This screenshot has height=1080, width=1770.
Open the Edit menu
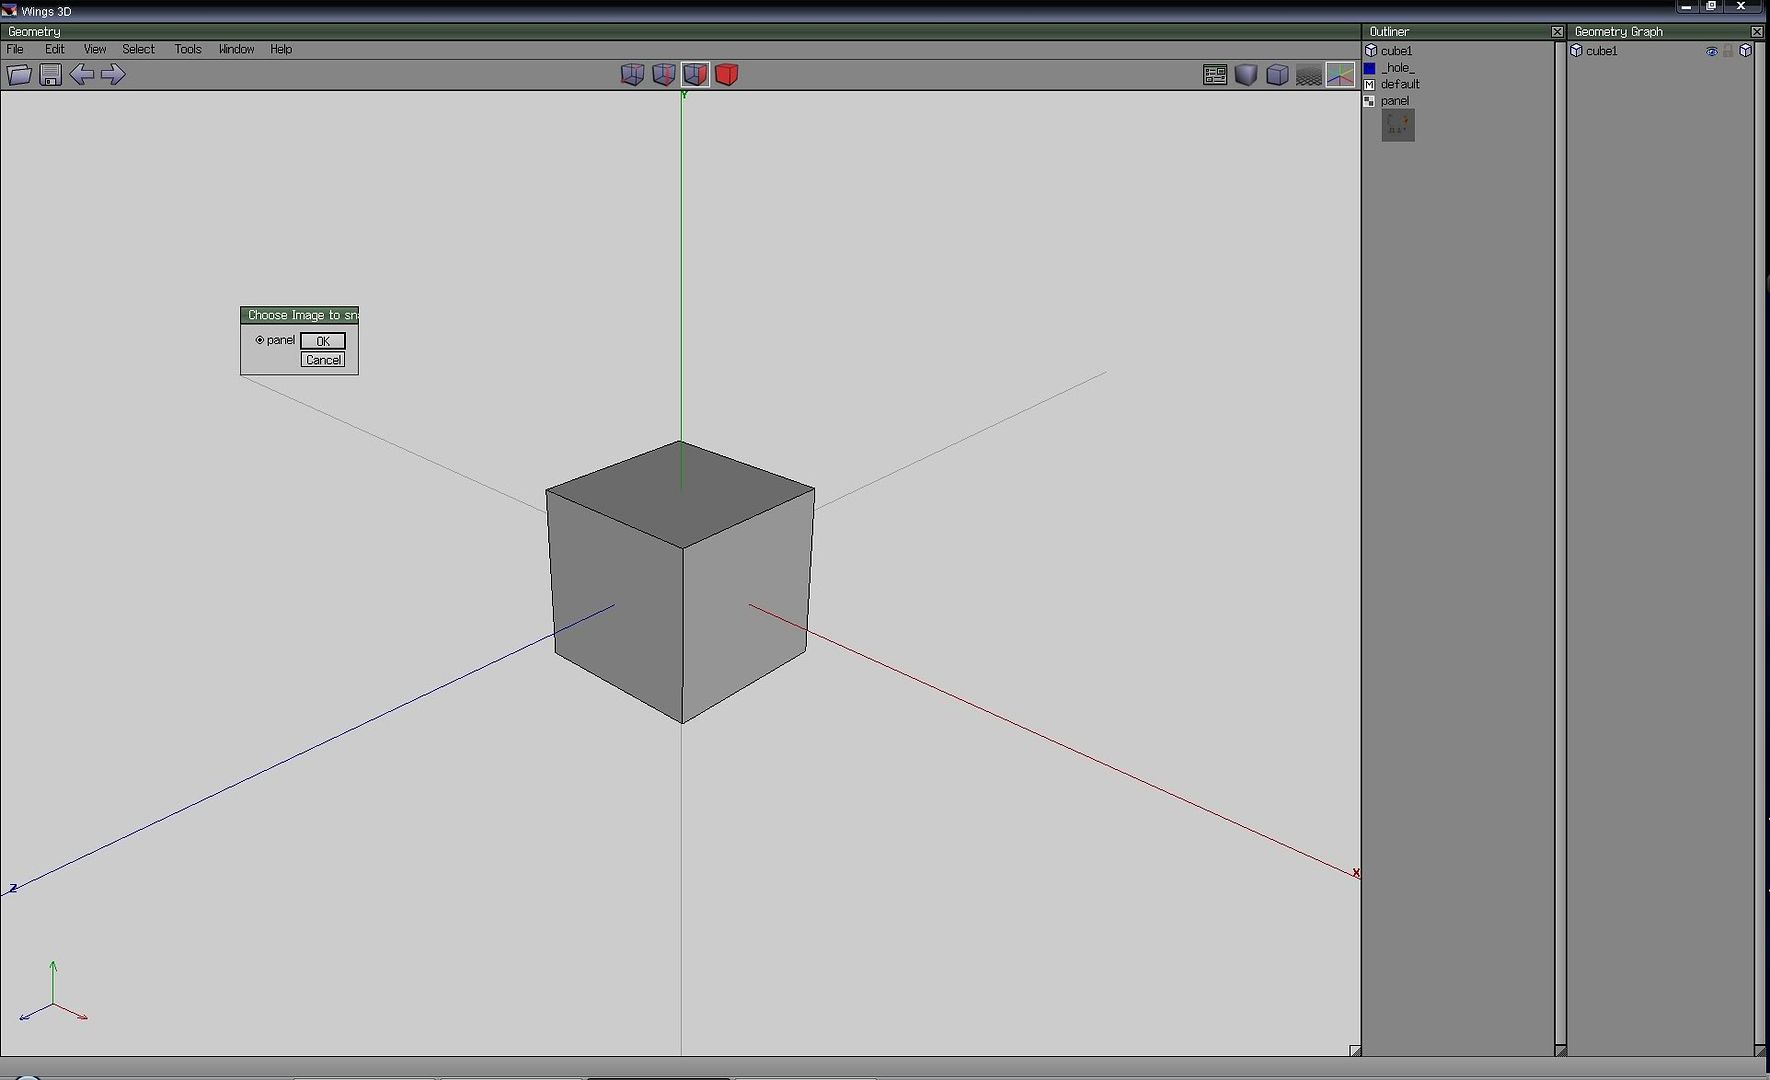pos(54,49)
